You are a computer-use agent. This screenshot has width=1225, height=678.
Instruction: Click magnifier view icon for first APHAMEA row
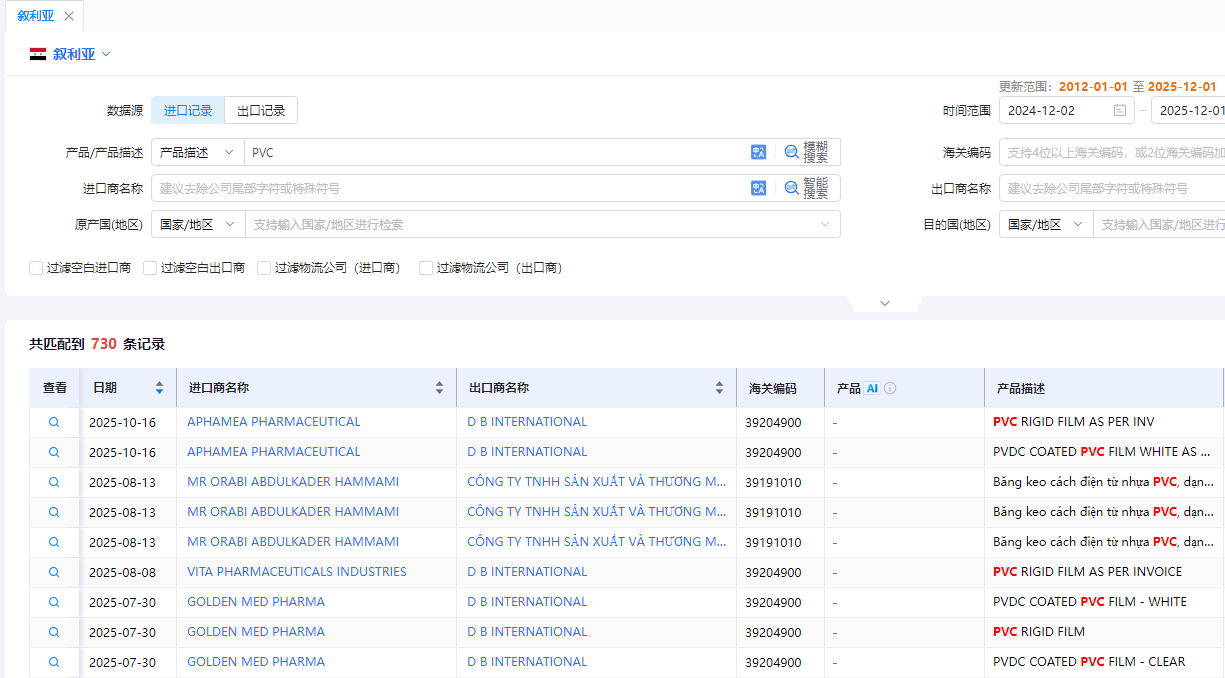[54, 422]
